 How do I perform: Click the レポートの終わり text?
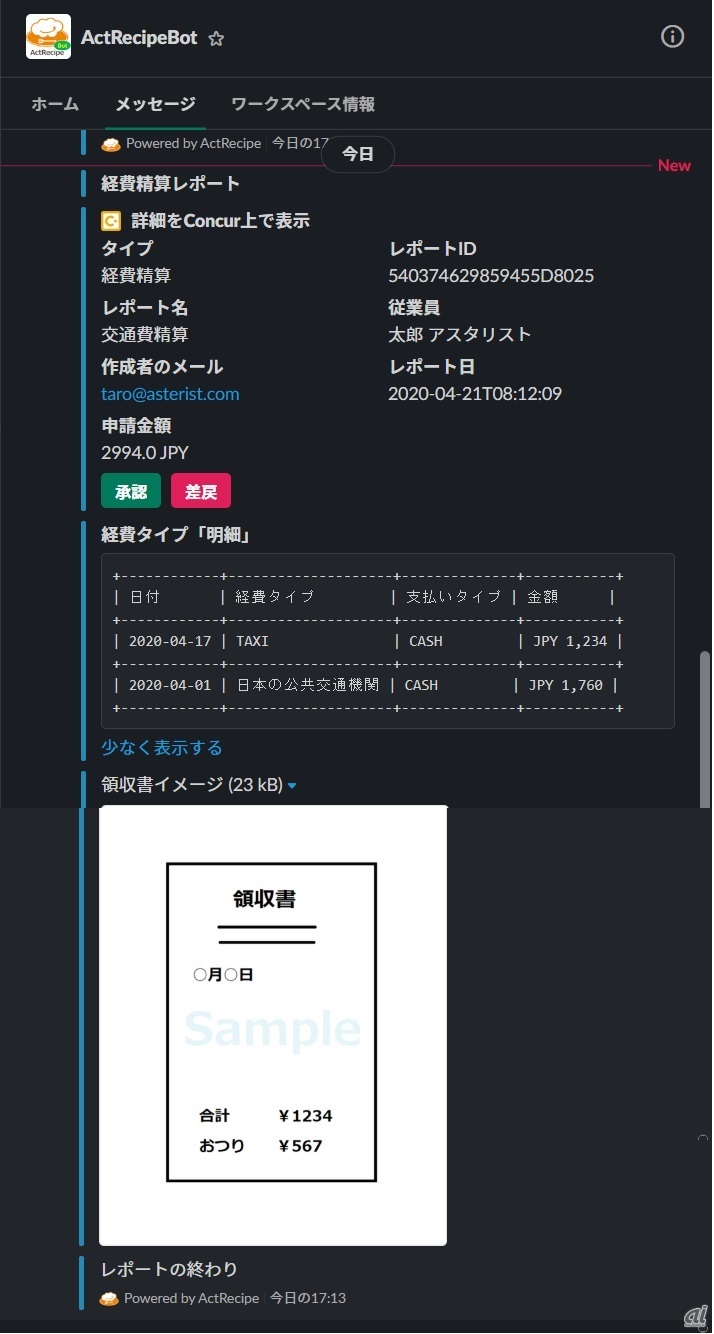point(170,1269)
